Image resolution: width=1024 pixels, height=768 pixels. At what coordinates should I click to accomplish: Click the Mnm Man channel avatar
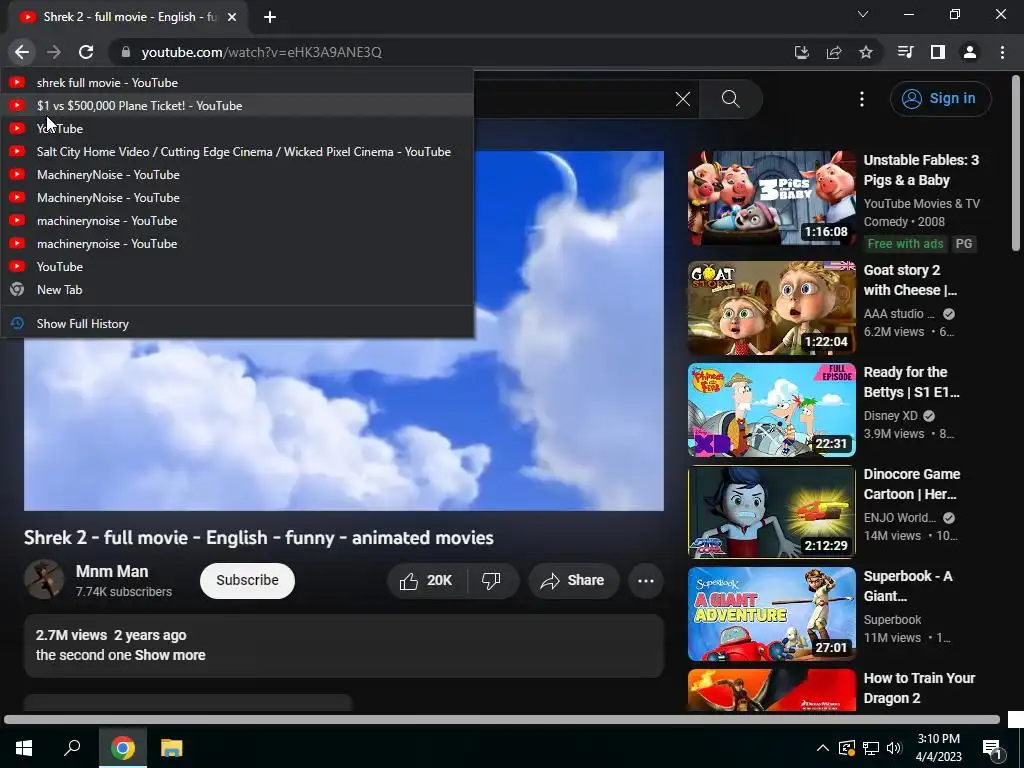click(x=44, y=579)
